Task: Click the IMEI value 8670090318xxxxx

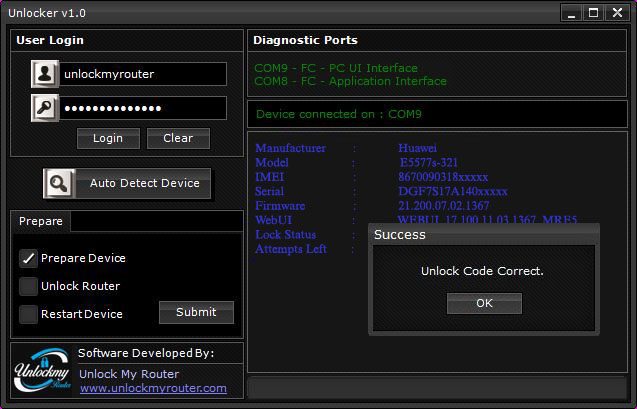Action: 443,177
